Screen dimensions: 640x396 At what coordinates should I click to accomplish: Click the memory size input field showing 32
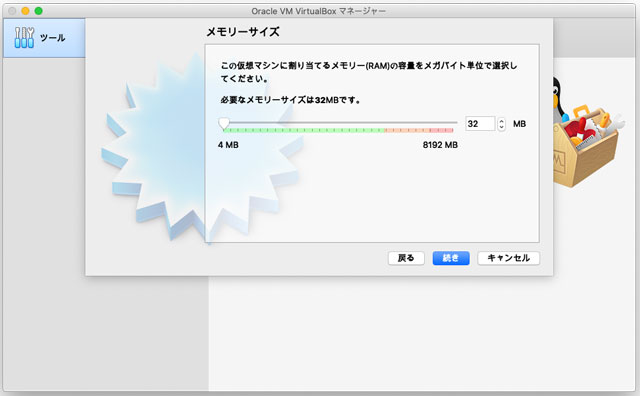[480, 124]
